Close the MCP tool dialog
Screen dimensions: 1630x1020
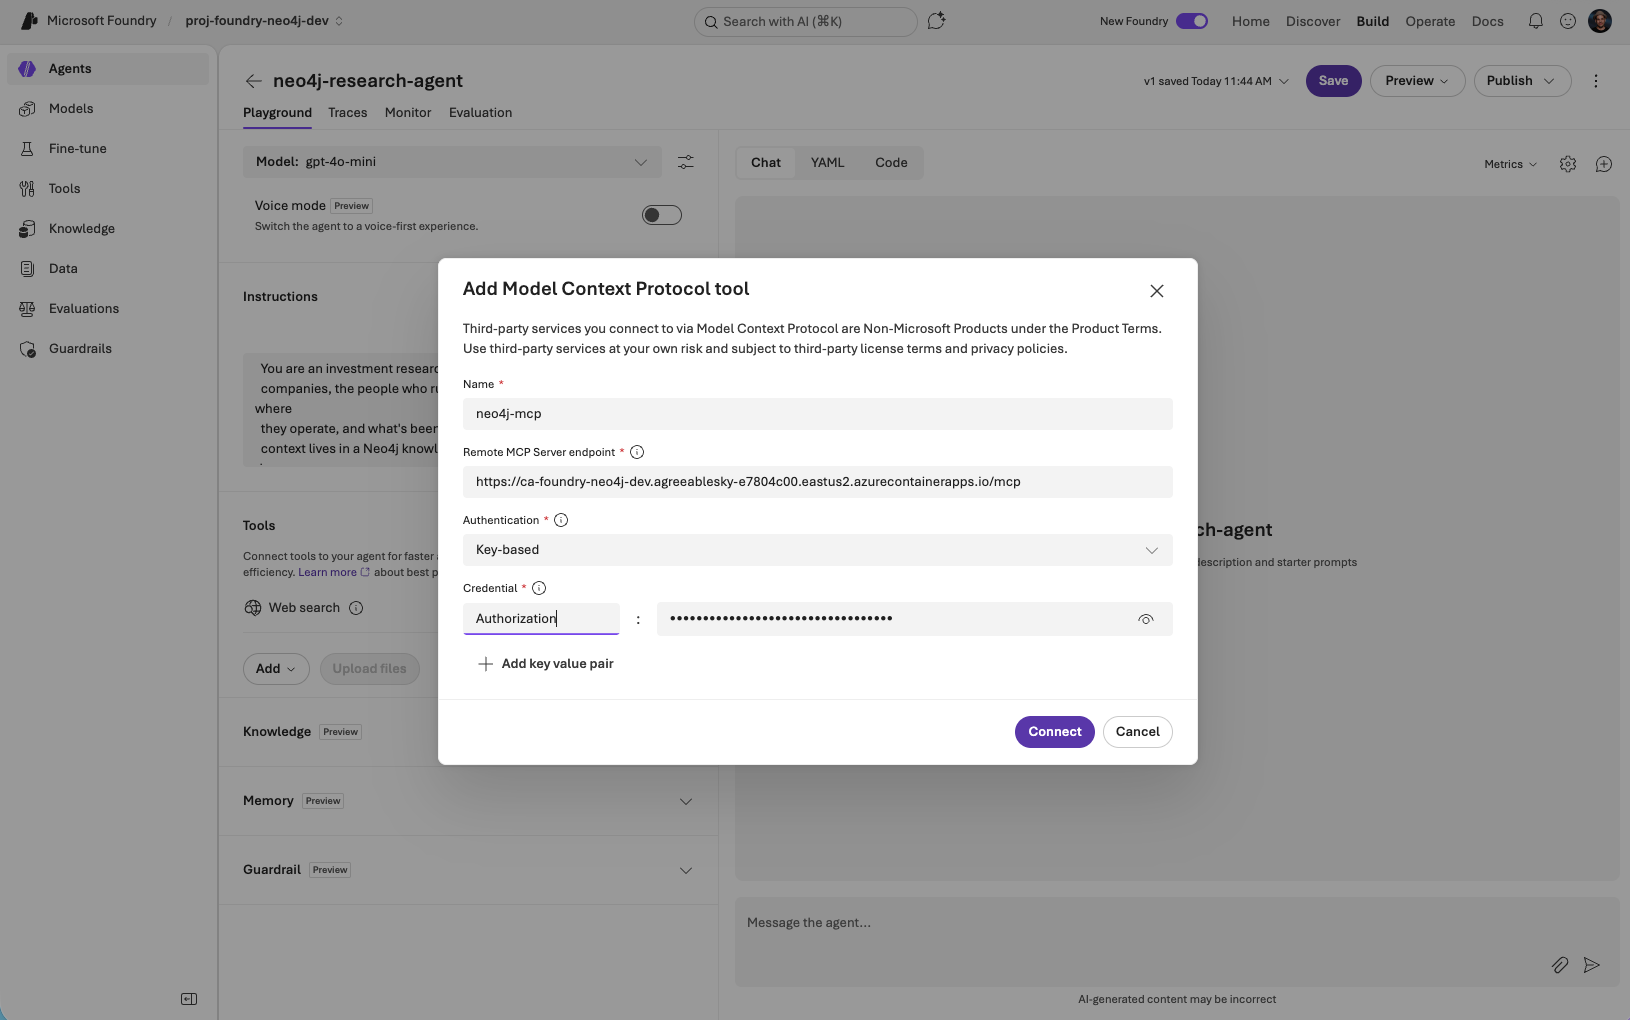(1157, 291)
